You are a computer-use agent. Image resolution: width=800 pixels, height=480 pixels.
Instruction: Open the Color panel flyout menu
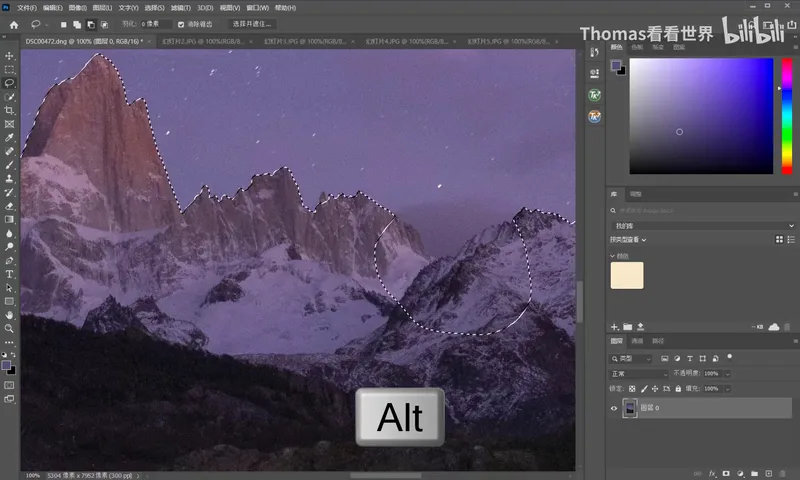[794, 47]
